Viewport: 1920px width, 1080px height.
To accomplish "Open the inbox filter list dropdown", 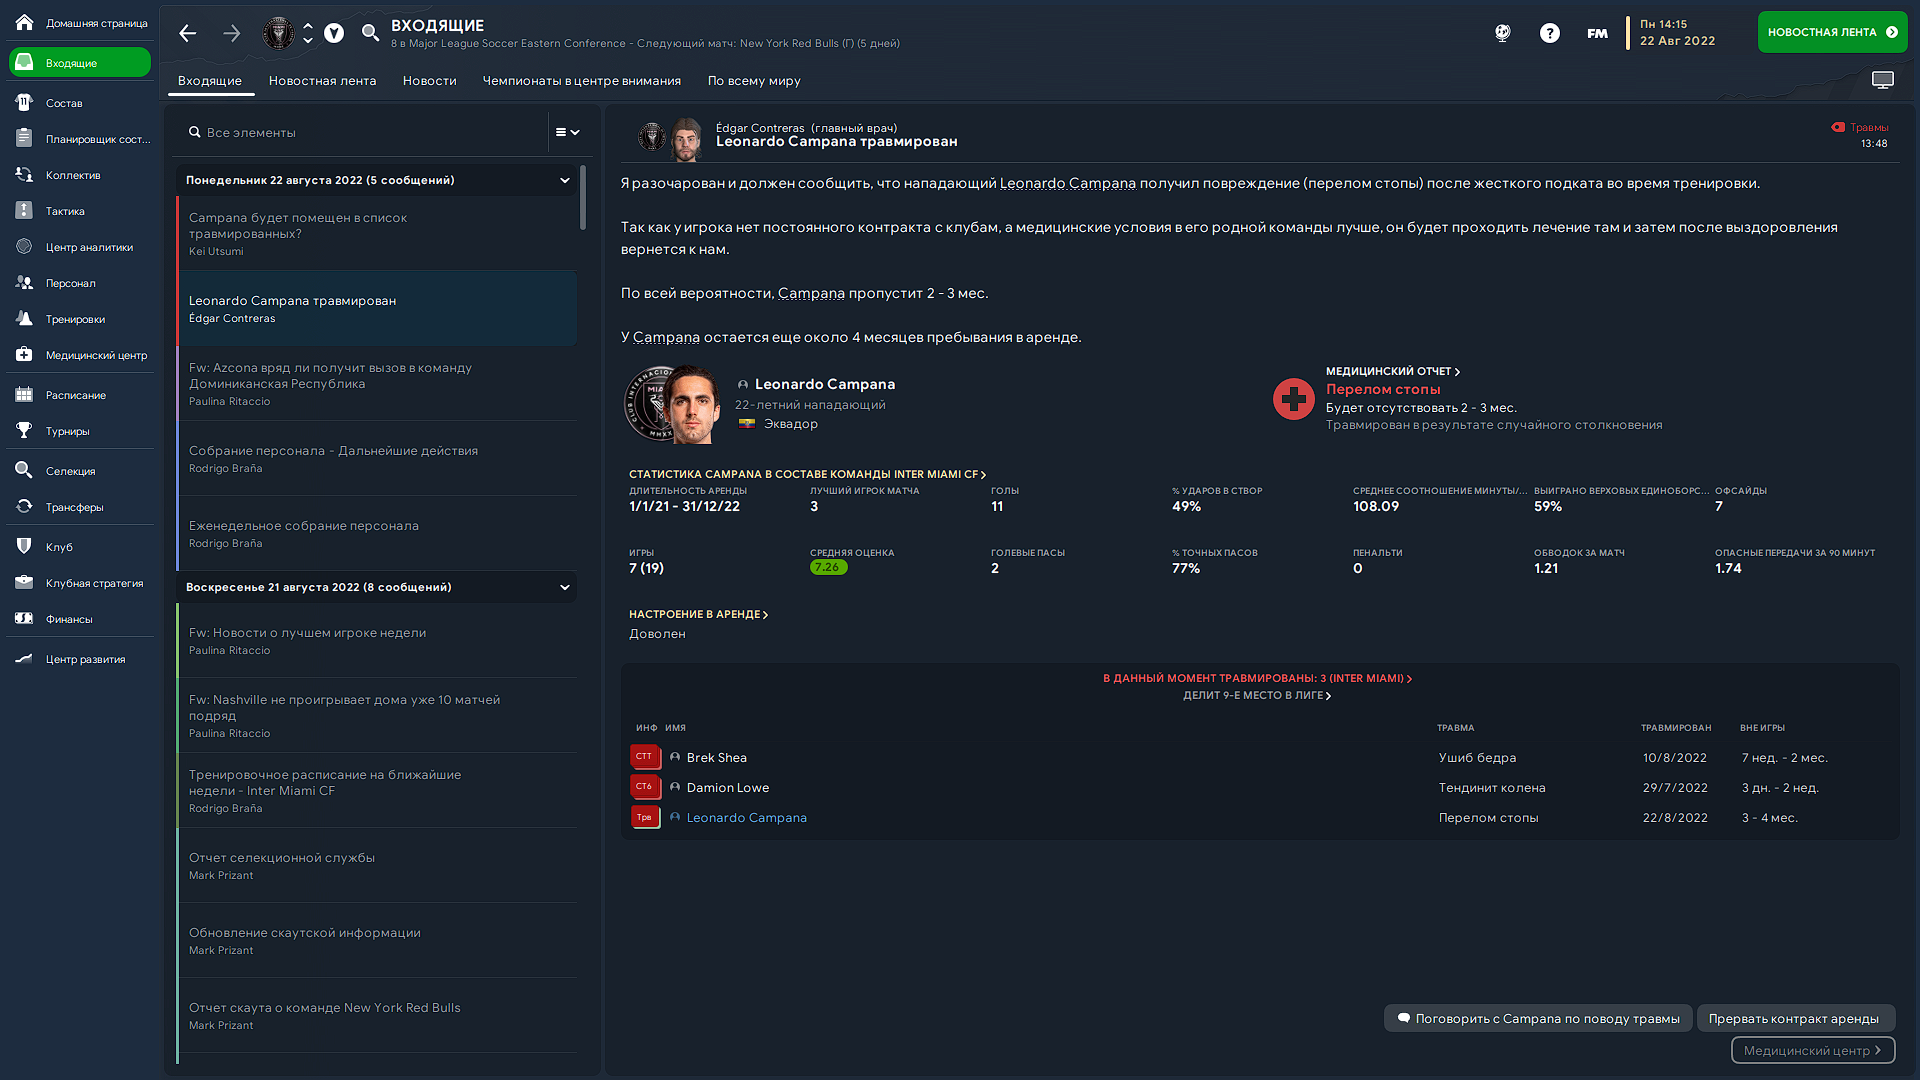I will pos(567,132).
